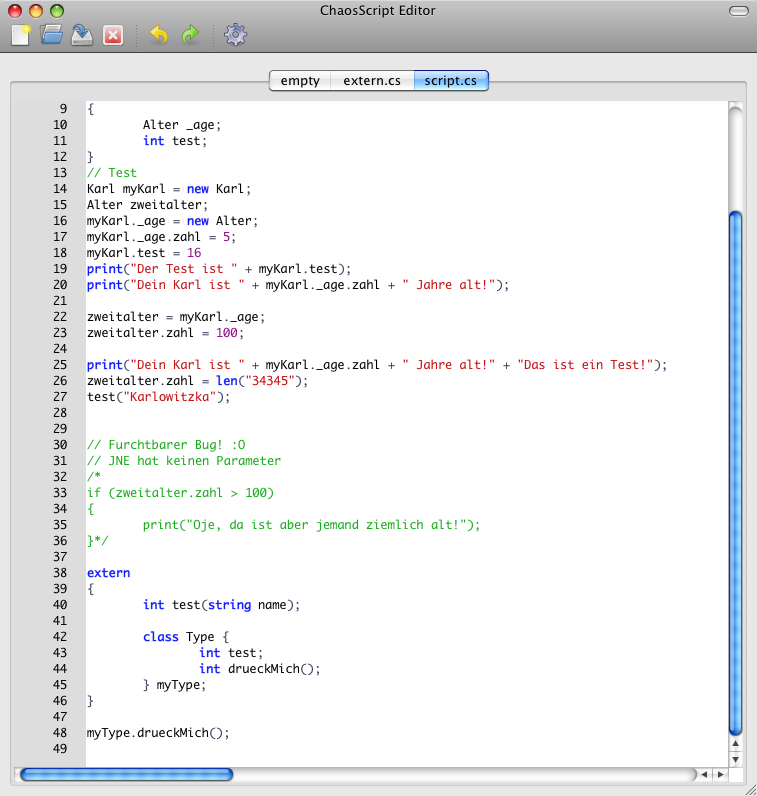
Task: Create a new script file
Action: point(20,35)
